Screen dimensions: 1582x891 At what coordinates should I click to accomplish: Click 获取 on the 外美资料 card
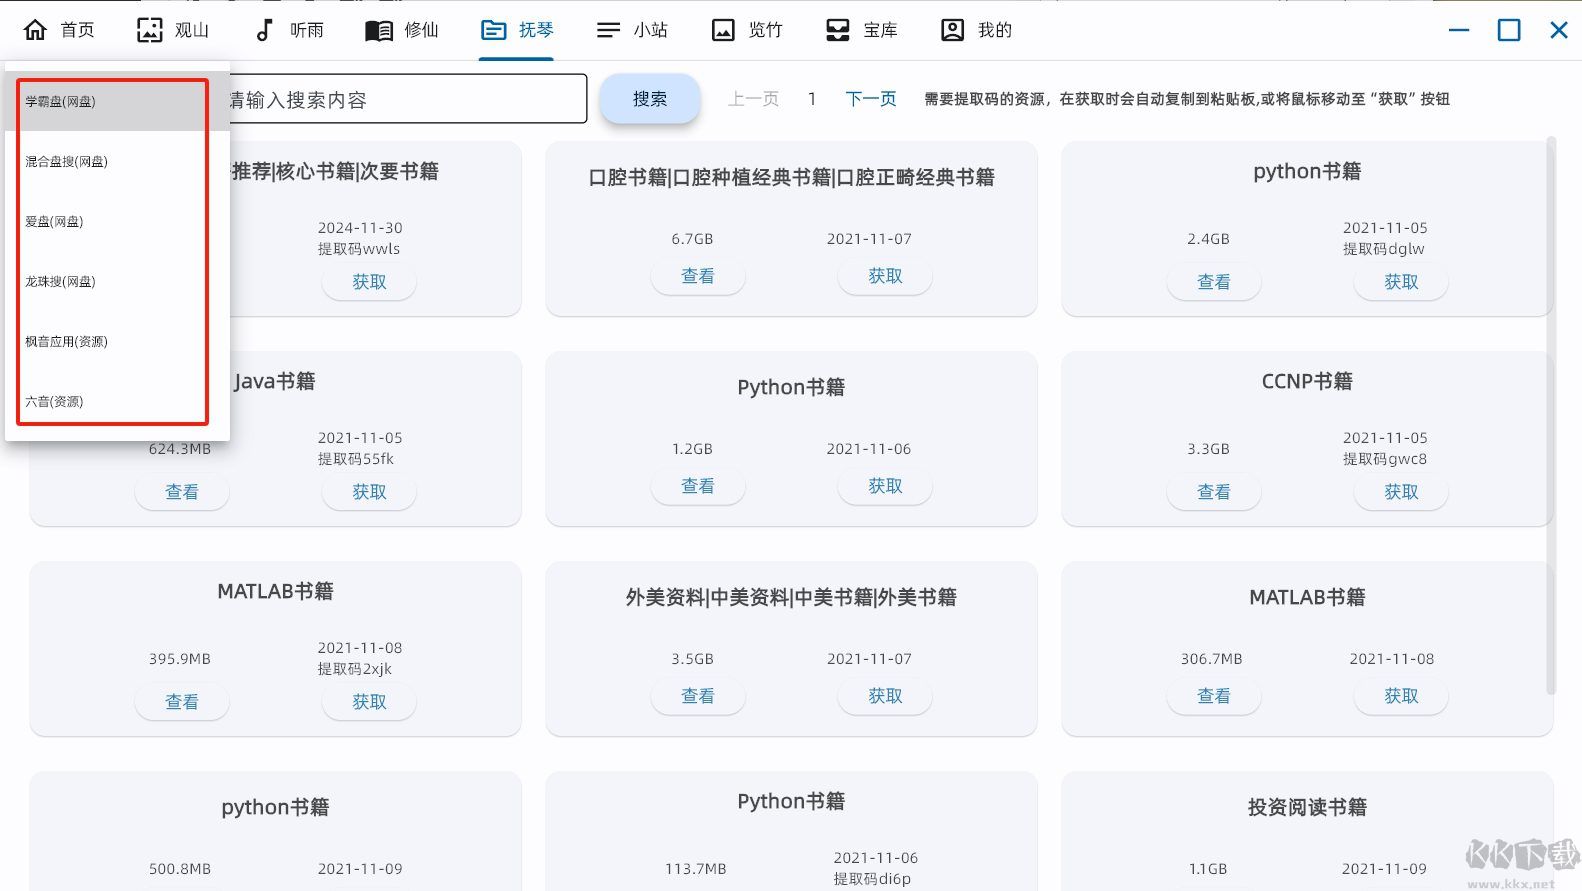click(x=885, y=696)
